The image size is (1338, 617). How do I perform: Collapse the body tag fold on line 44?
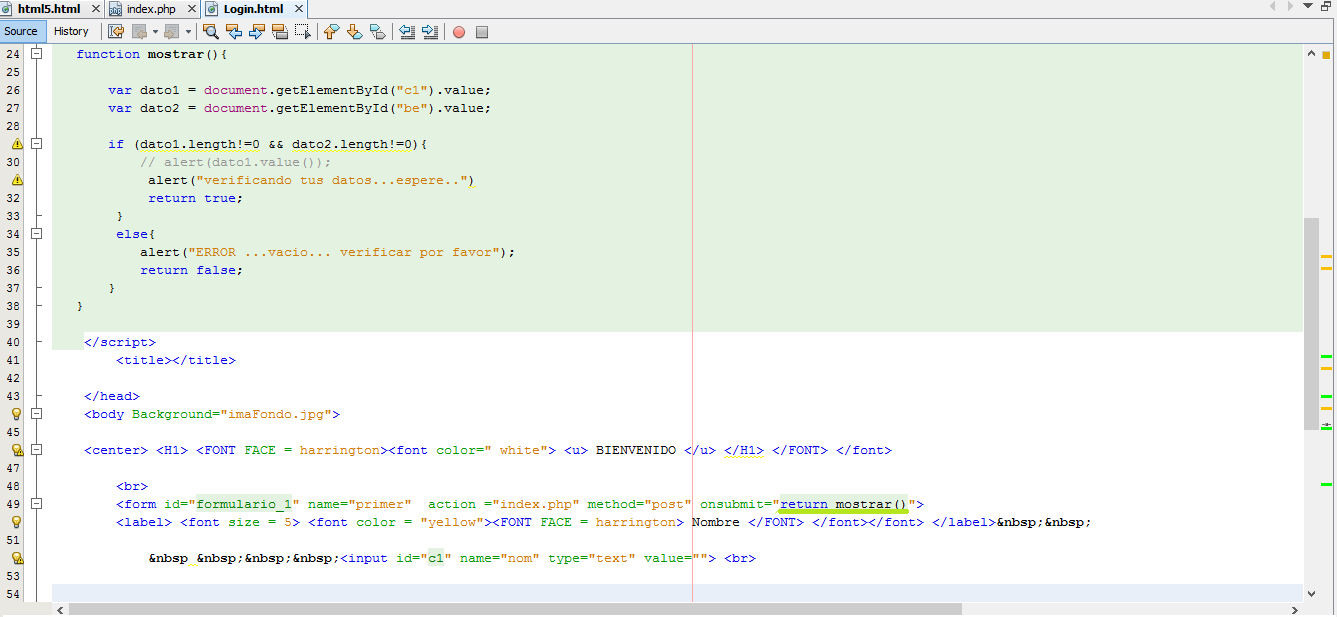[x=37, y=414]
